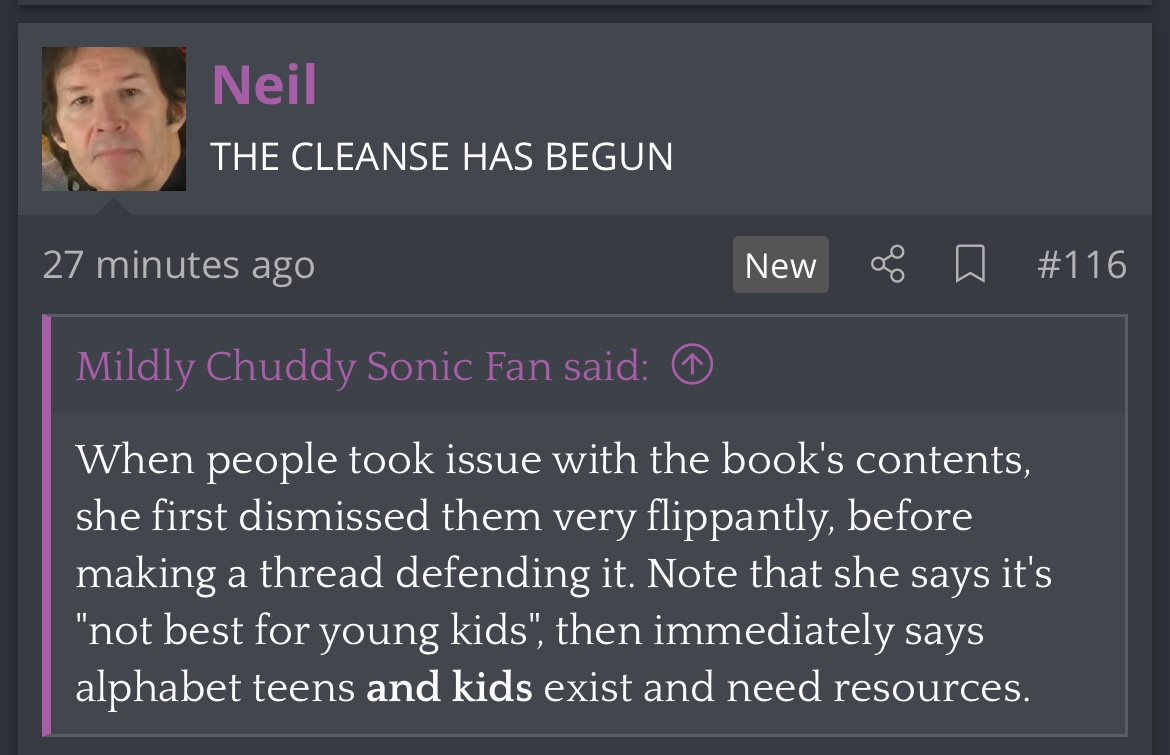Viewport: 1170px width, 755px height.
Task: Open permalink for post #116
Action: click(1080, 265)
